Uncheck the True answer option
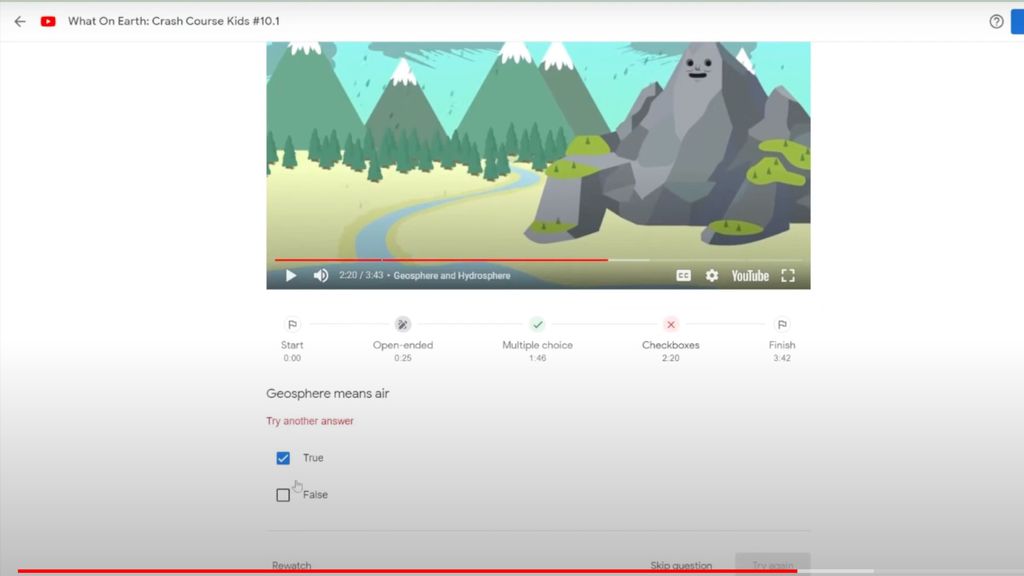Screen dimensions: 1024x576 coord(283,457)
